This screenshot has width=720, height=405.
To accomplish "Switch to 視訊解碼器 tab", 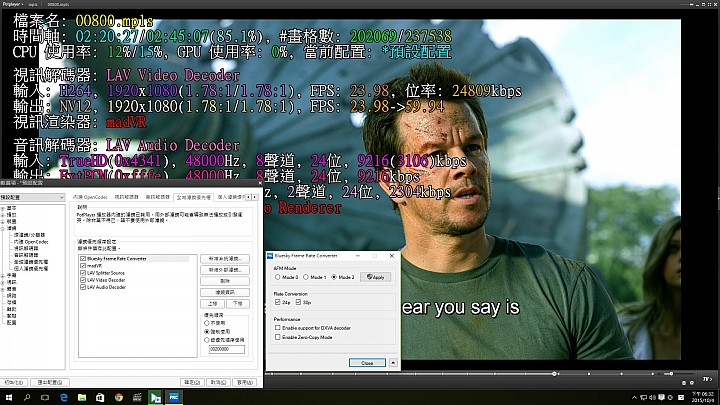I will tap(126, 197).
